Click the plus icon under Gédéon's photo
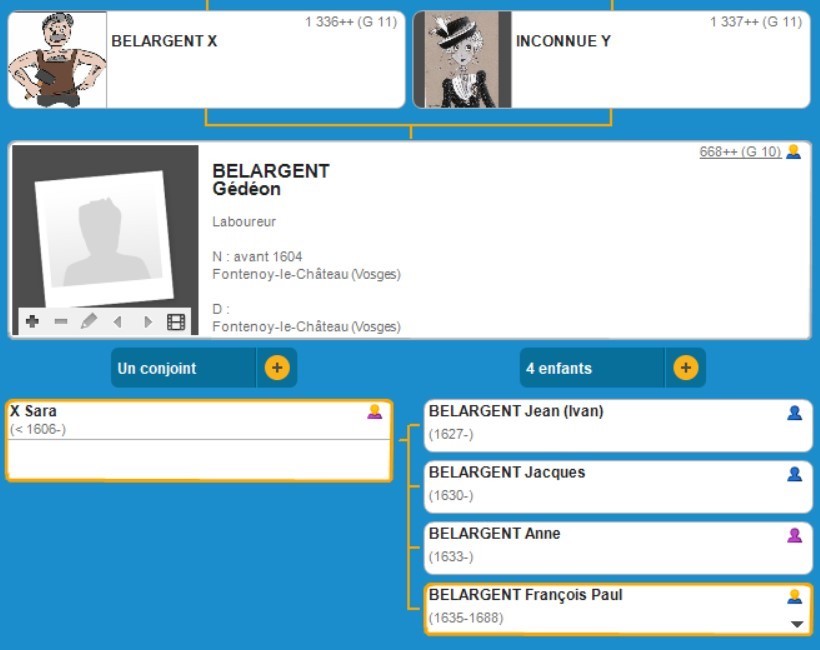Viewport: 820px width, 650px height. tap(32, 321)
